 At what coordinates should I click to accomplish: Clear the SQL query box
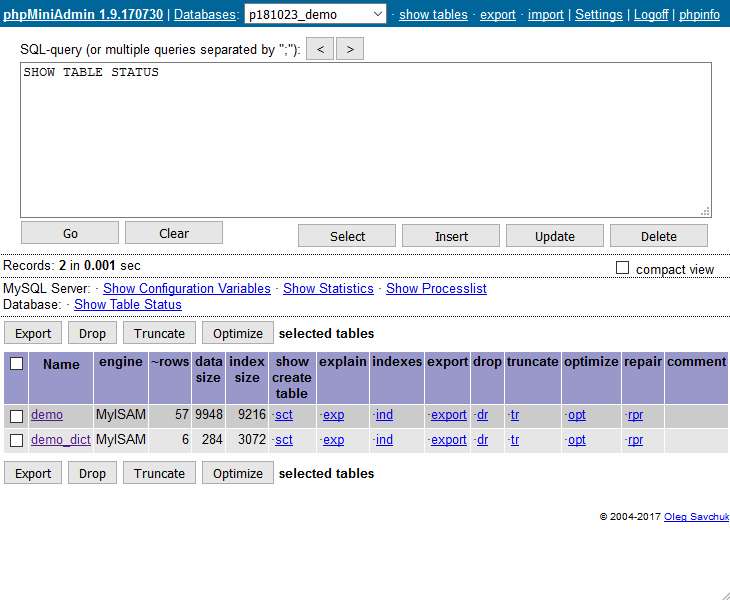click(174, 233)
